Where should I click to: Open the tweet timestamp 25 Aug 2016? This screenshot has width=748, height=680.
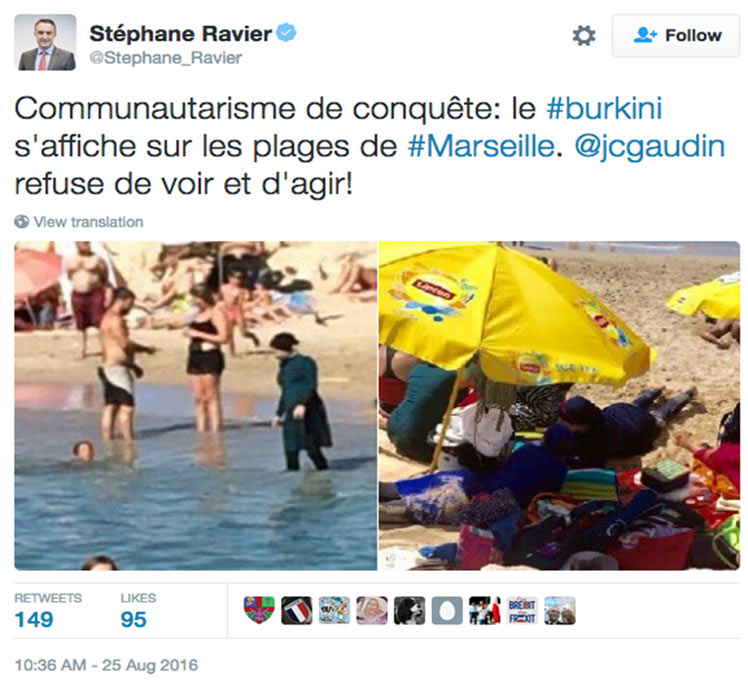(106, 665)
